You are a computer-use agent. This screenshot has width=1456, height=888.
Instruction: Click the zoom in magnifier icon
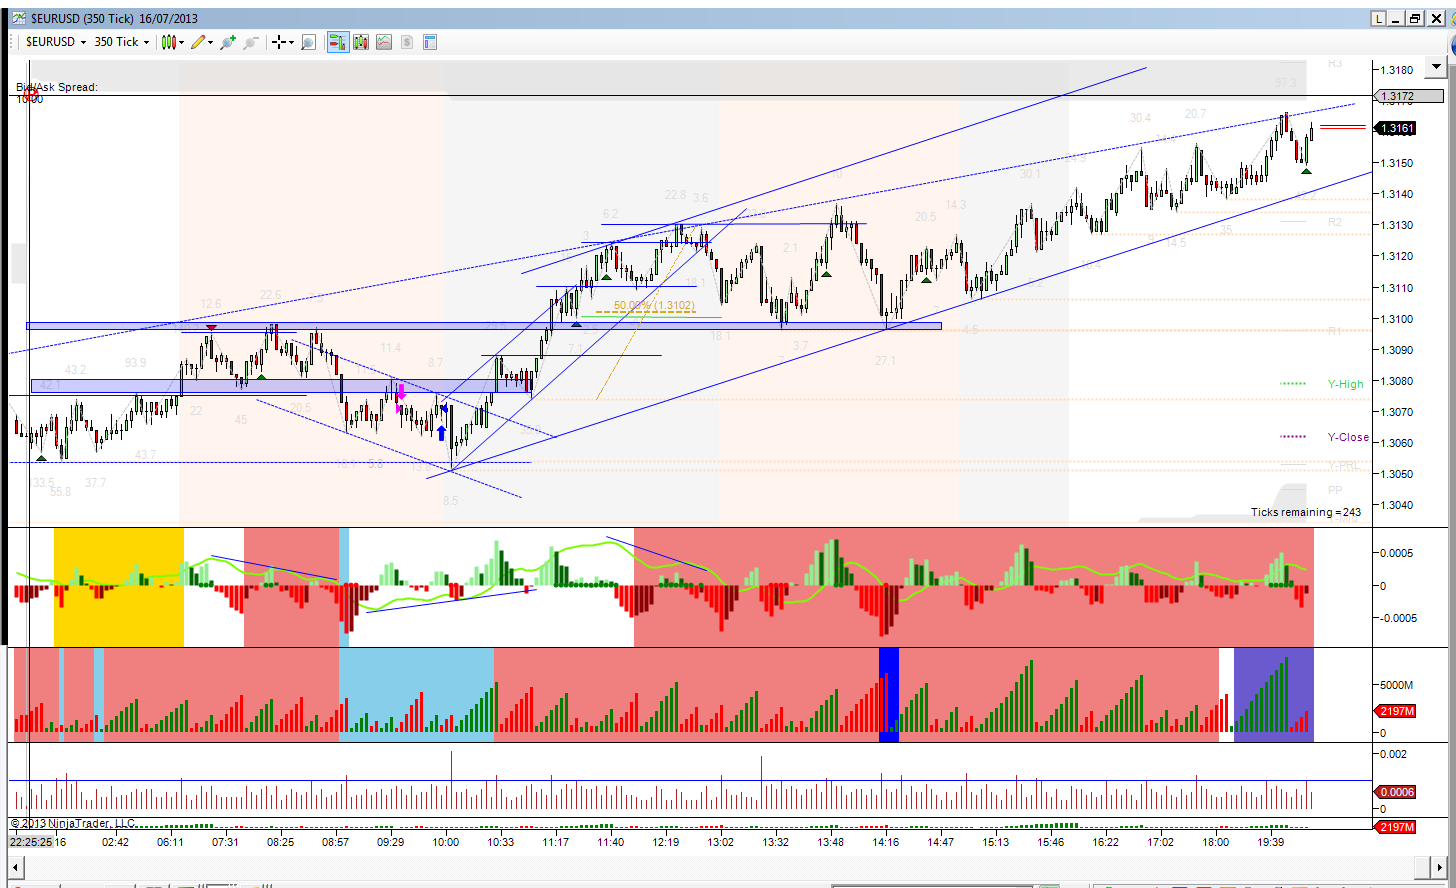pos(228,42)
